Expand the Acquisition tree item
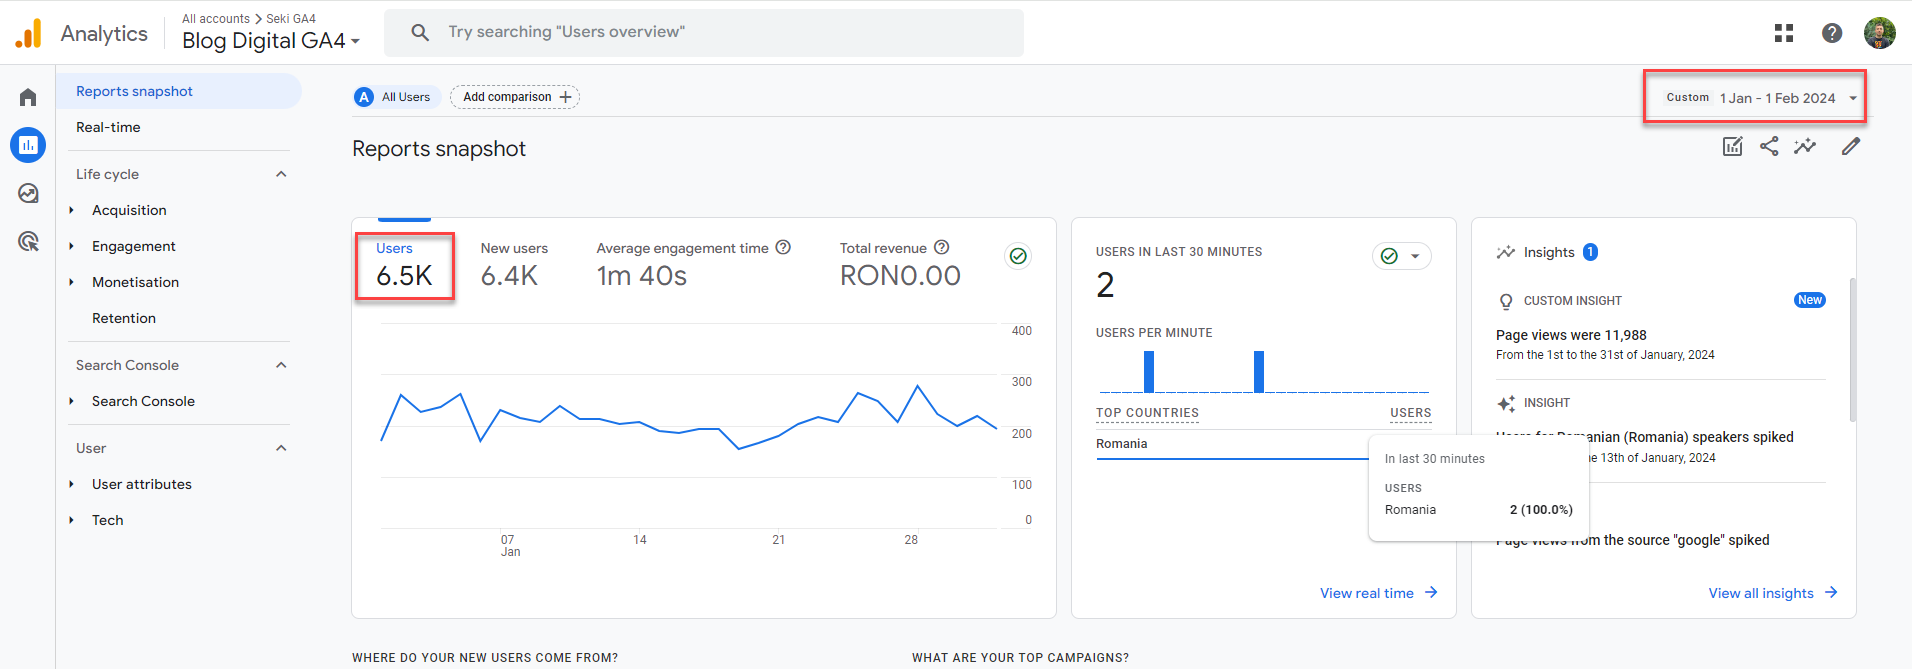1912x669 pixels. pos(71,210)
